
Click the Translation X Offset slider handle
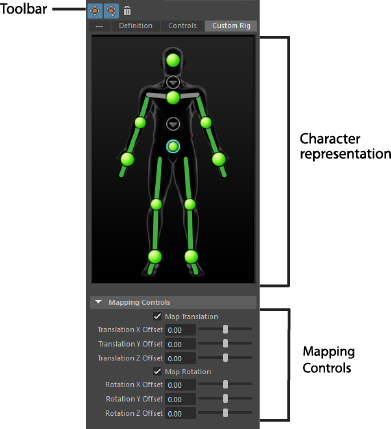pos(226,329)
